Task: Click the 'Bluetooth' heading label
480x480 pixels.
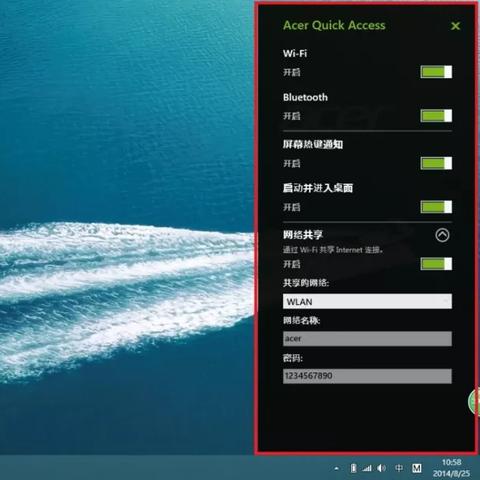Action: tap(305, 97)
